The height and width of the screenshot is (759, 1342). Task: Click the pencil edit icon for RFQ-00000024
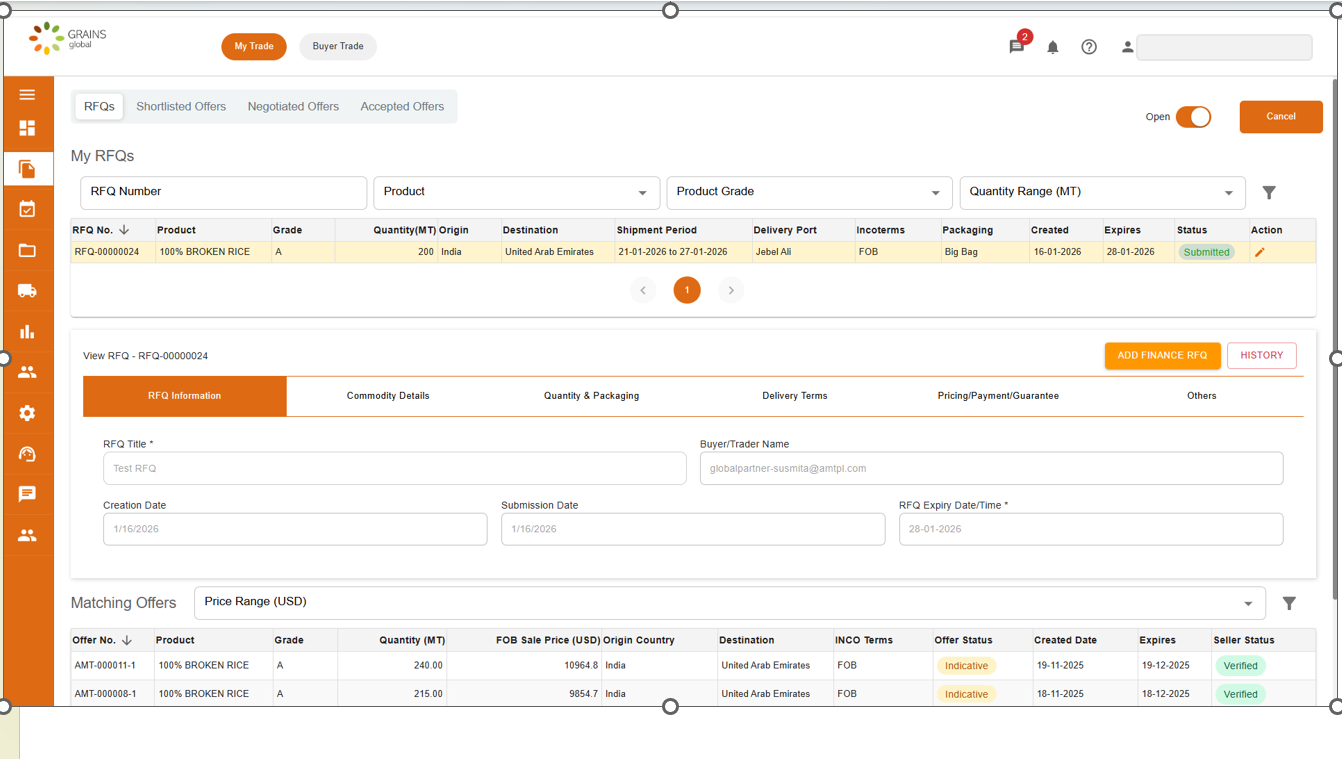coord(1259,252)
